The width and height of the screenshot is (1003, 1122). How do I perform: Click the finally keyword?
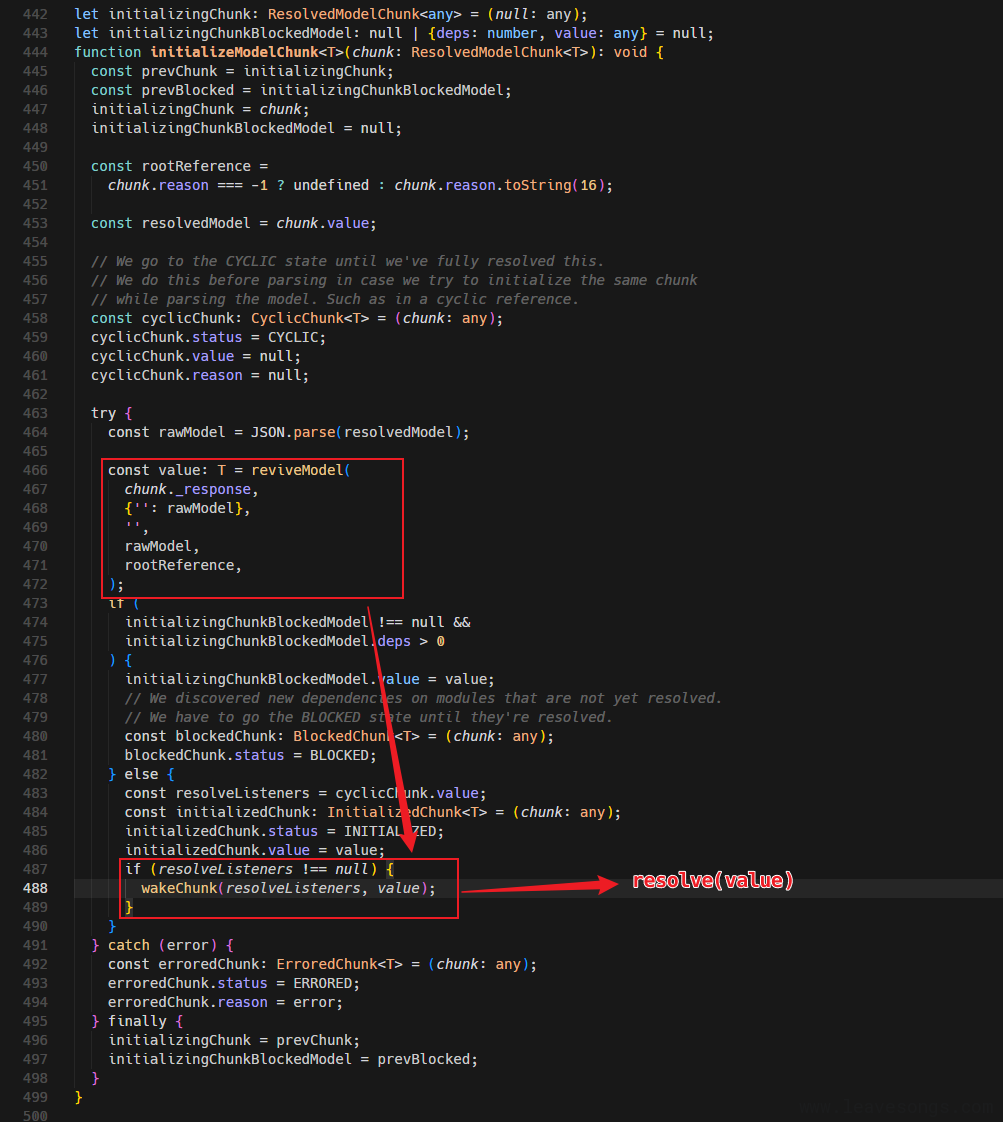(136, 1021)
